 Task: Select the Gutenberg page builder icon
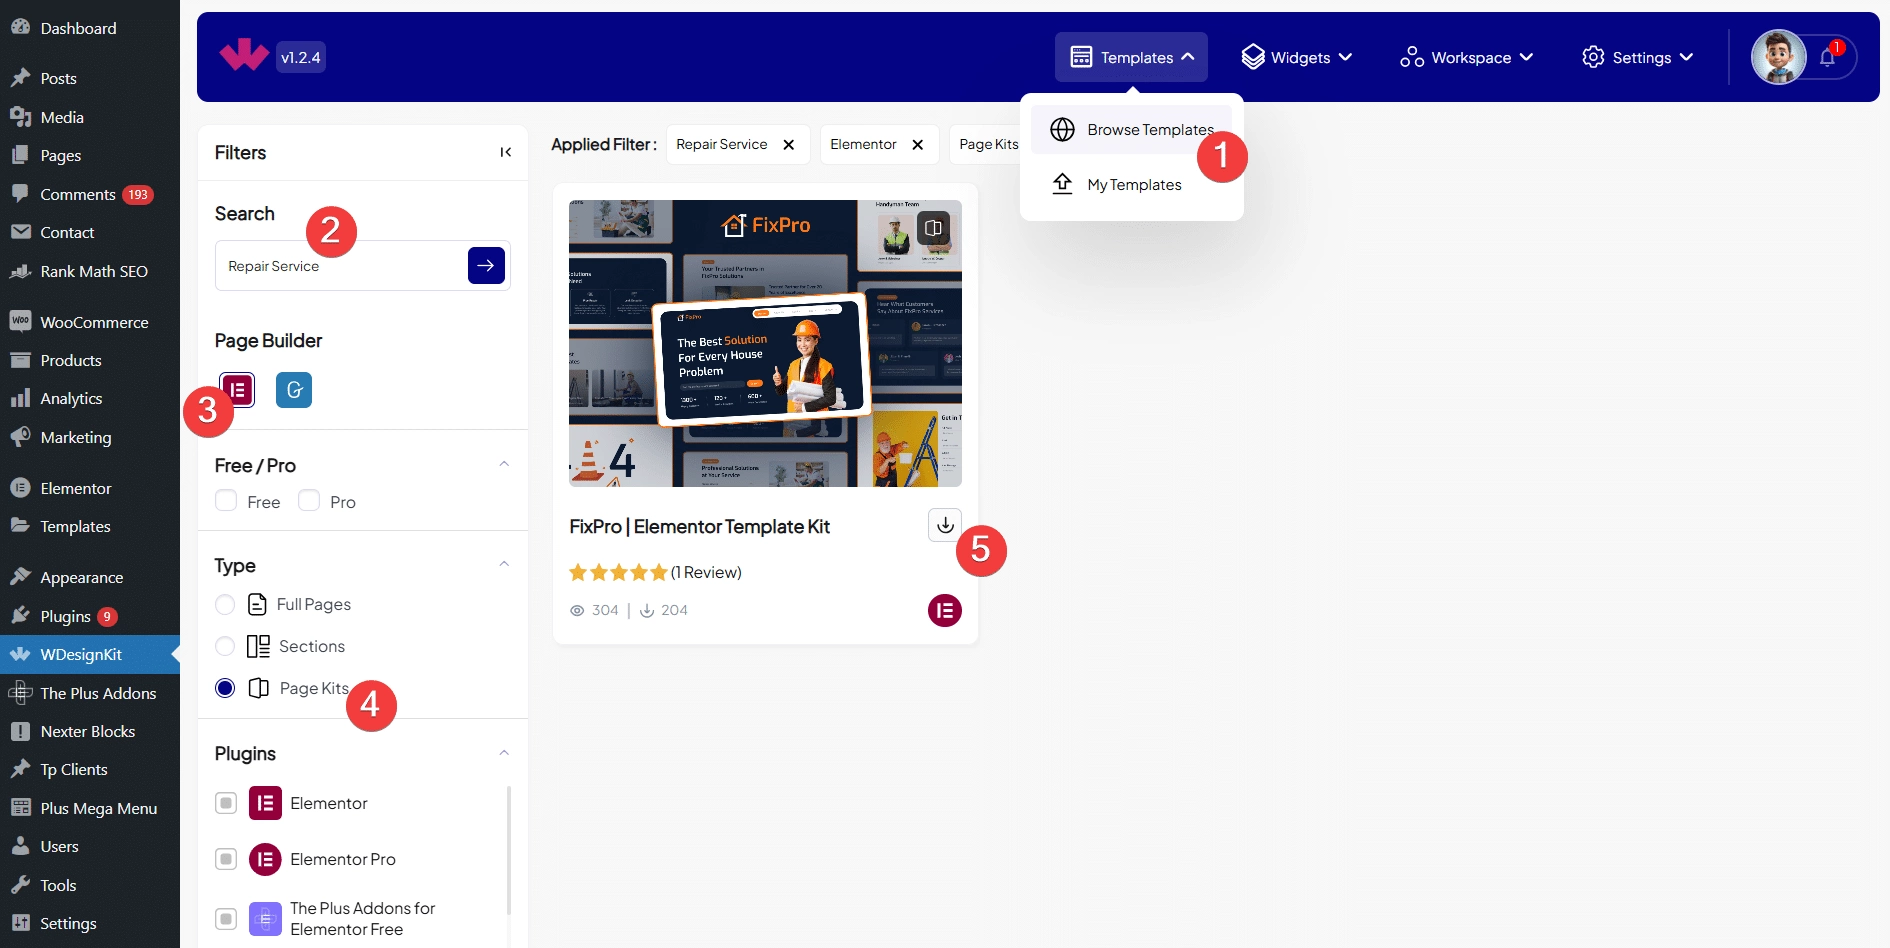tap(294, 390)
